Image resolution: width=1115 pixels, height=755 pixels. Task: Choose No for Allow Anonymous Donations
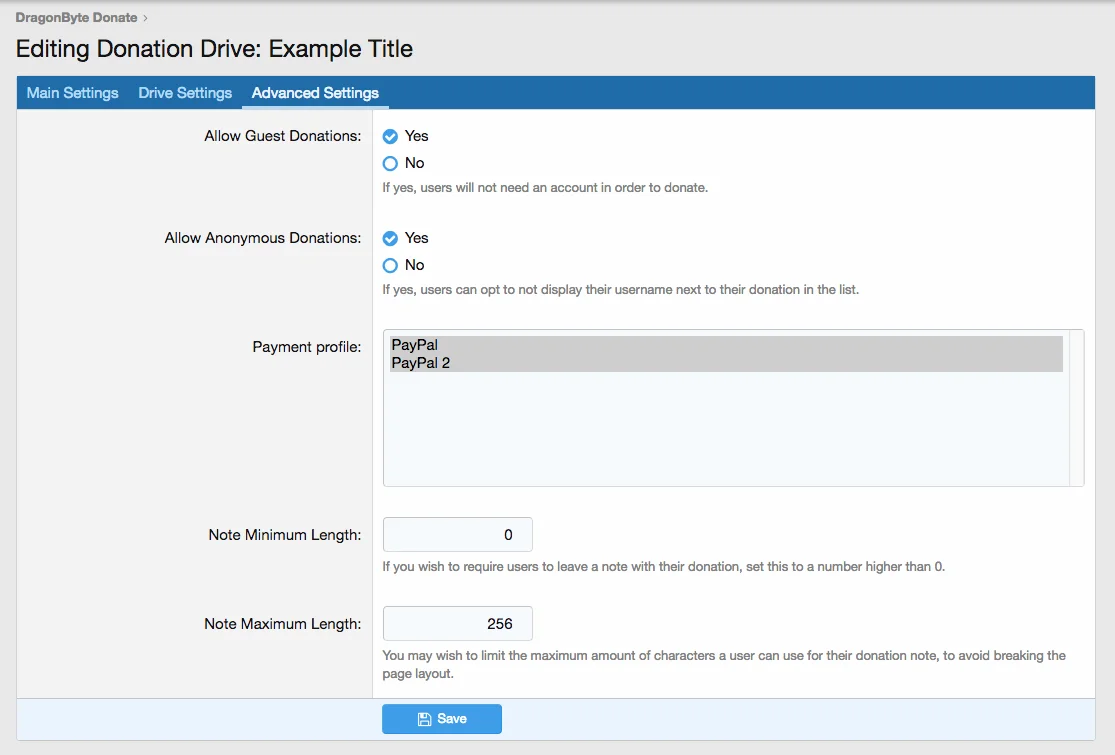point(391,265)
